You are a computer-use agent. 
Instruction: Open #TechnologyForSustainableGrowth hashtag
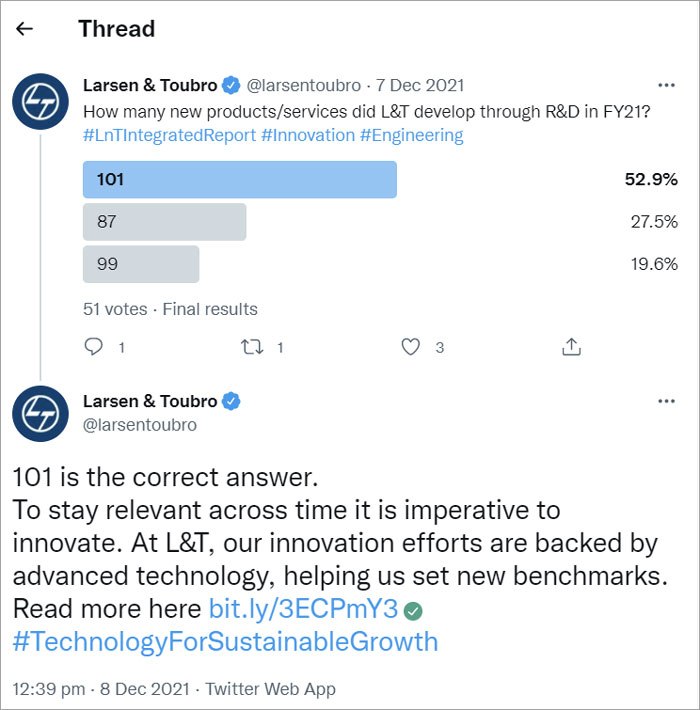click(x=225, y=642)
